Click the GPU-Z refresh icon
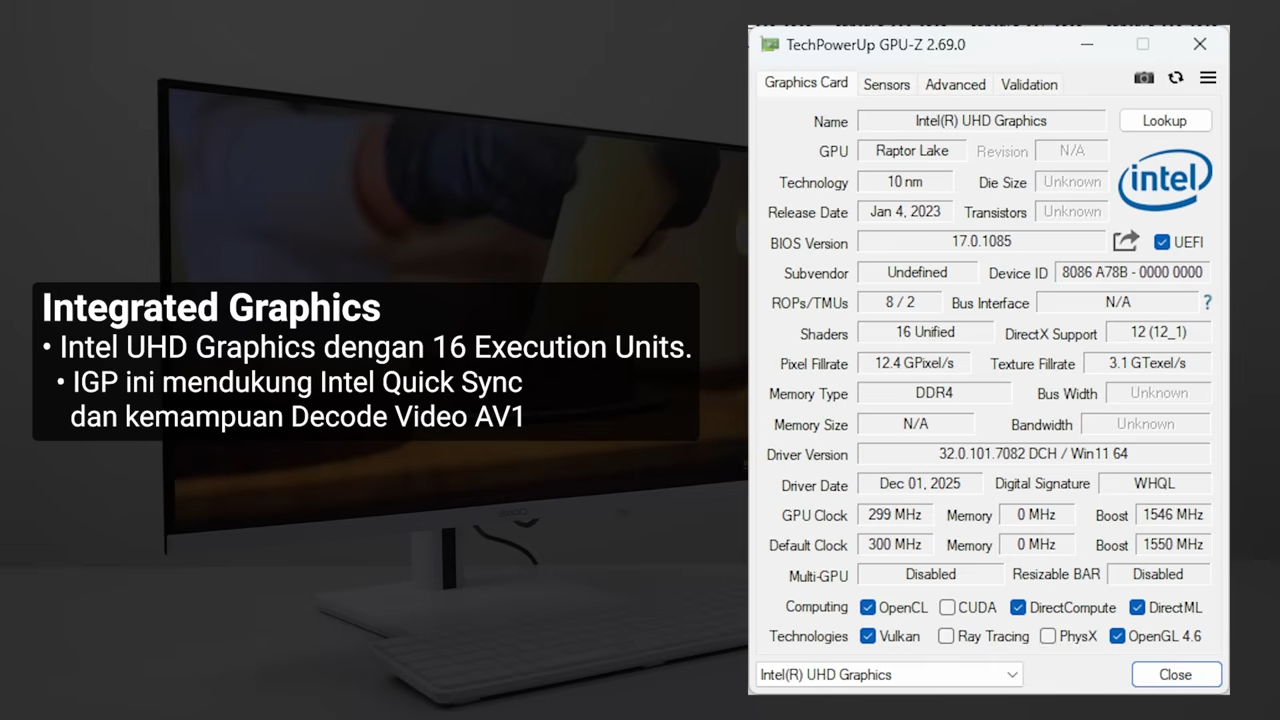This screenshot has width=1280, height=720. click(1176, 78)
